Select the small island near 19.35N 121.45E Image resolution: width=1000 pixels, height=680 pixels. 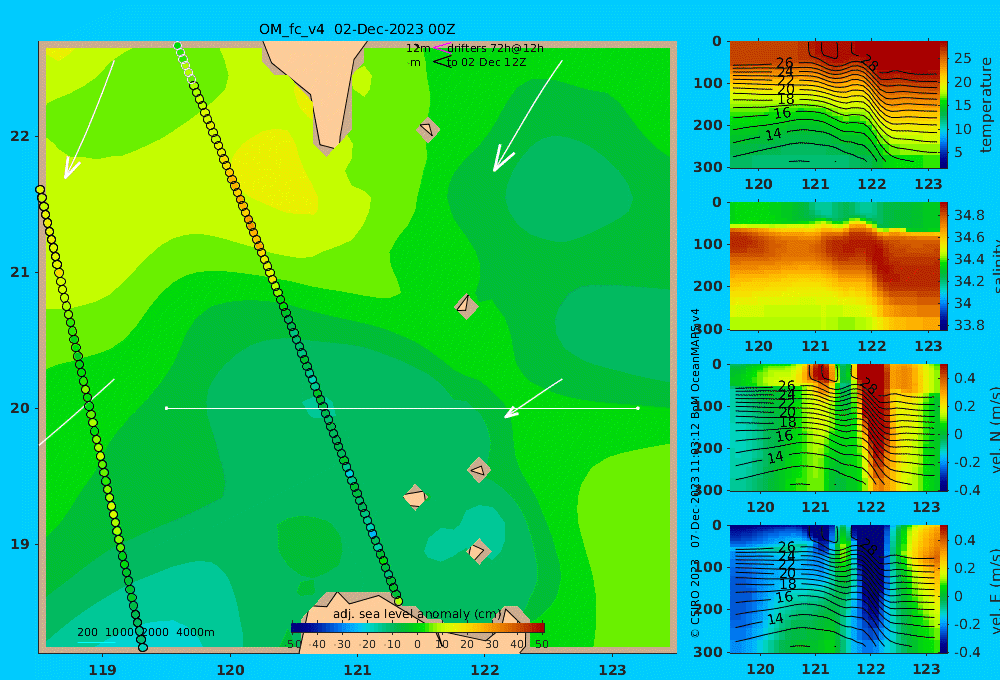coord(415,497)
